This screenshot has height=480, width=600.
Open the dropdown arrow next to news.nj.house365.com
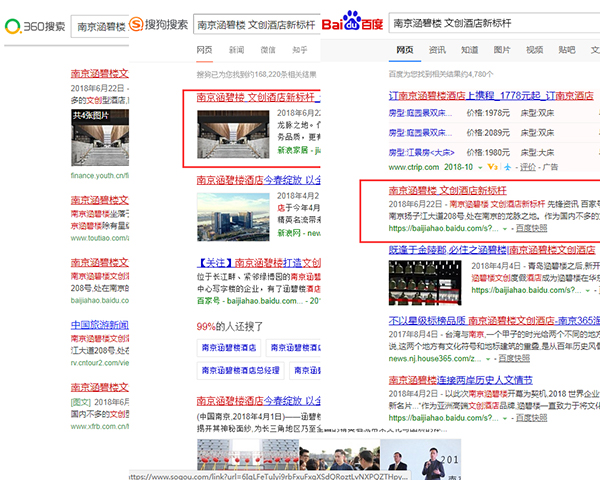(x=487, y=357)
